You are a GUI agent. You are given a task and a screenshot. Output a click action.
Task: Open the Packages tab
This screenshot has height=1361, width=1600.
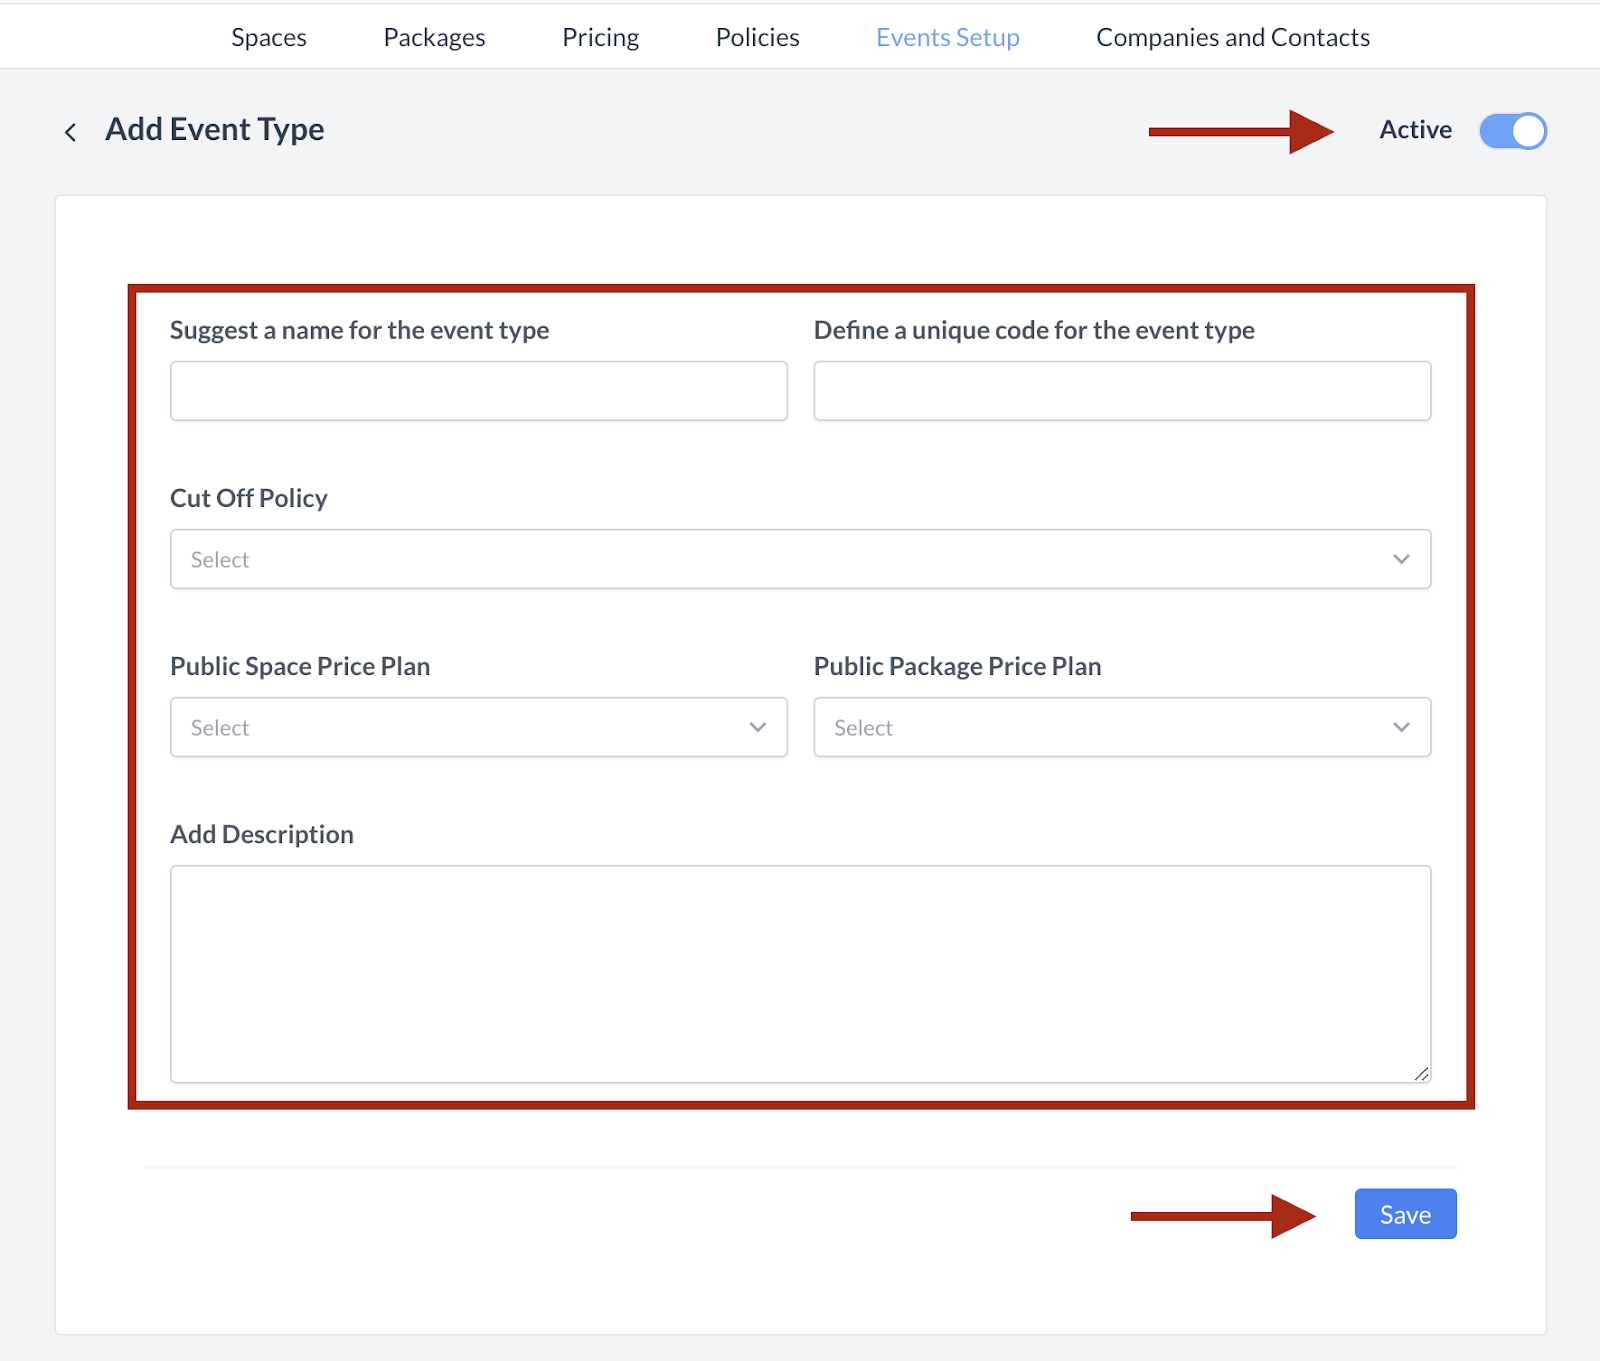(434, 38)
